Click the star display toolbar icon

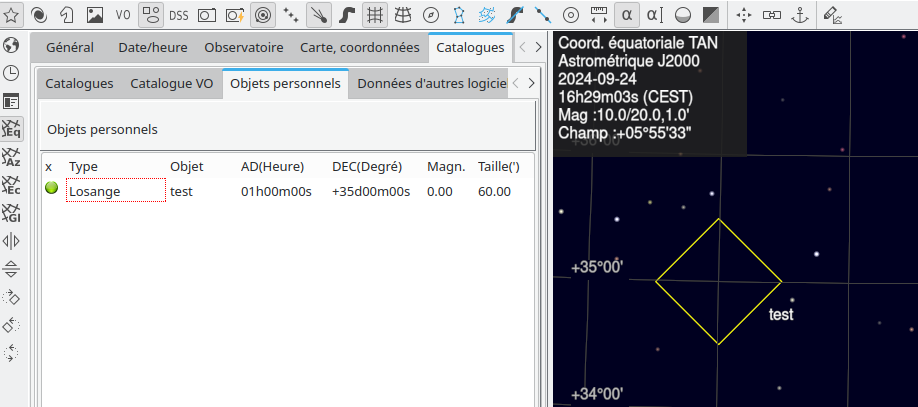click(x=11, y=15)
